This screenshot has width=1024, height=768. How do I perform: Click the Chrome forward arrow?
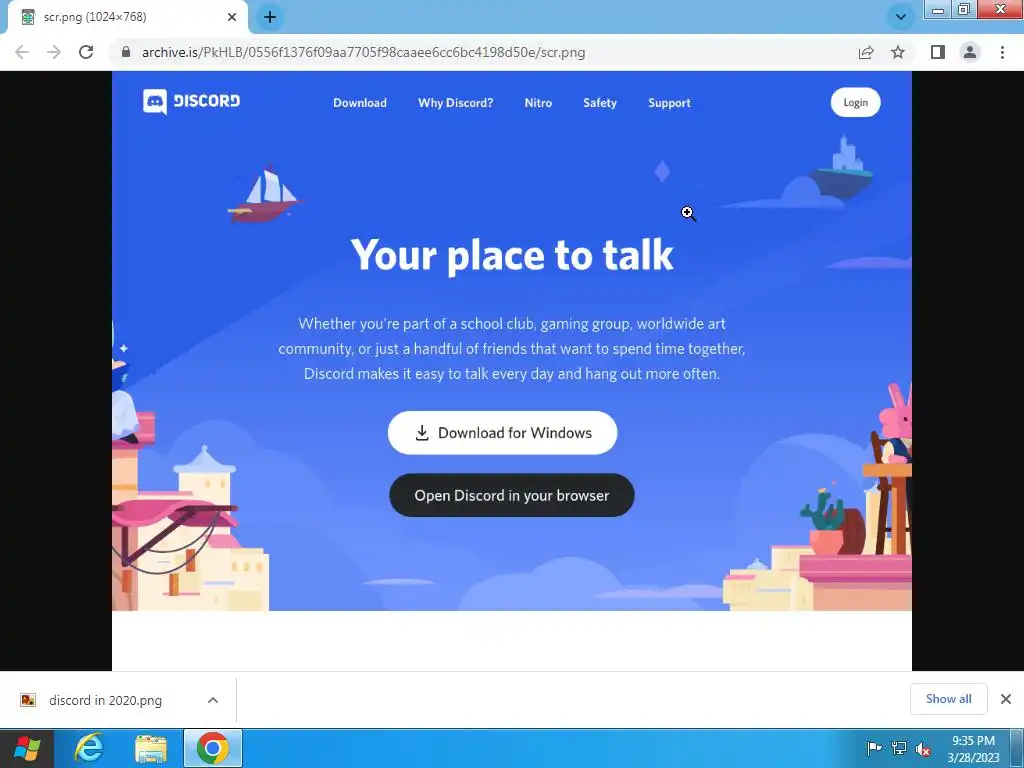54,52
